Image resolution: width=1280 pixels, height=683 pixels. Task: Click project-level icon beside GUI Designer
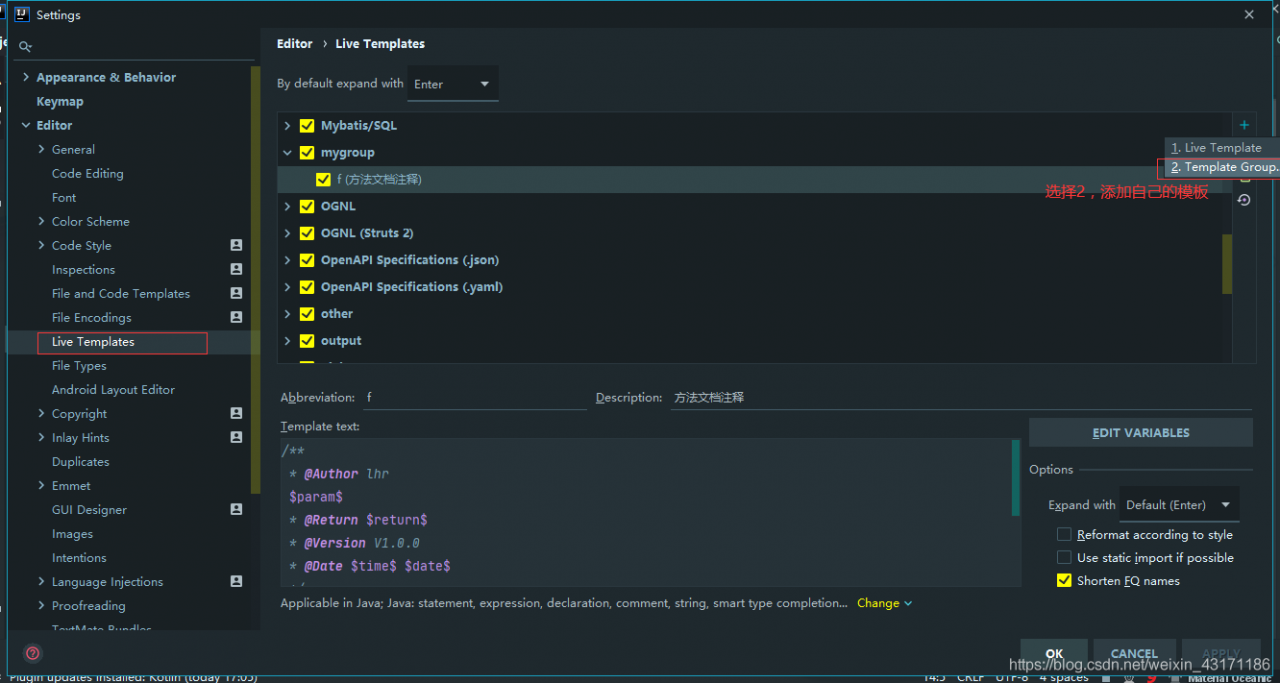click(236, 509)
